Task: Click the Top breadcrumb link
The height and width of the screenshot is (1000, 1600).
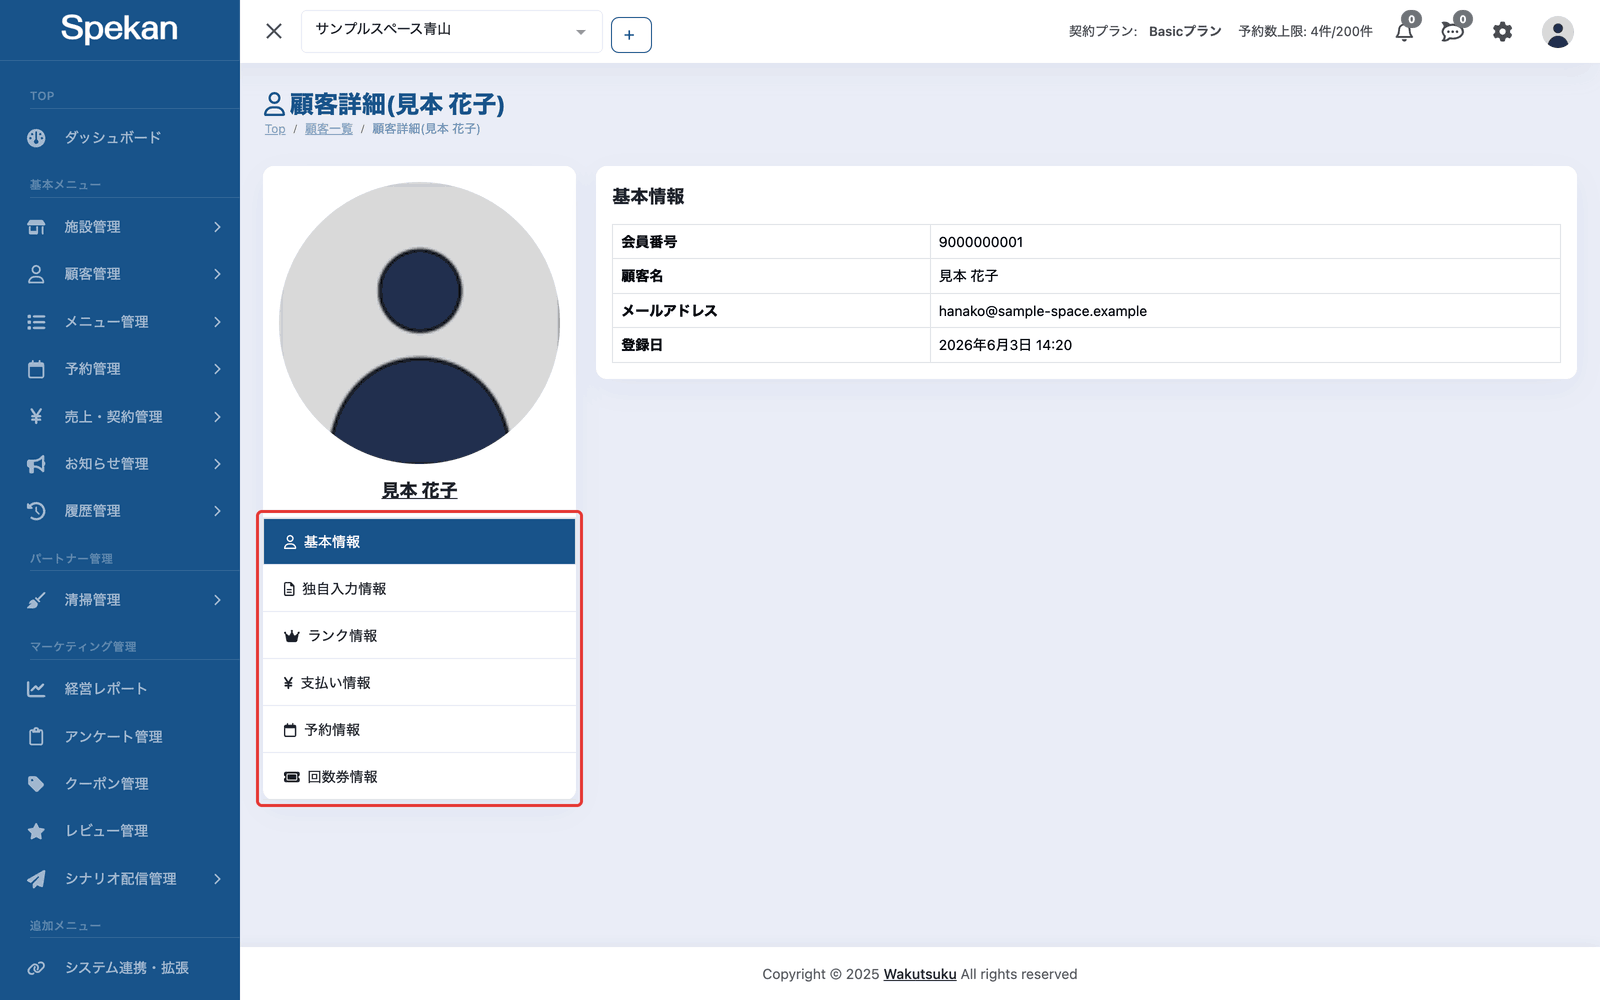Action: click(x=275, y=129)
